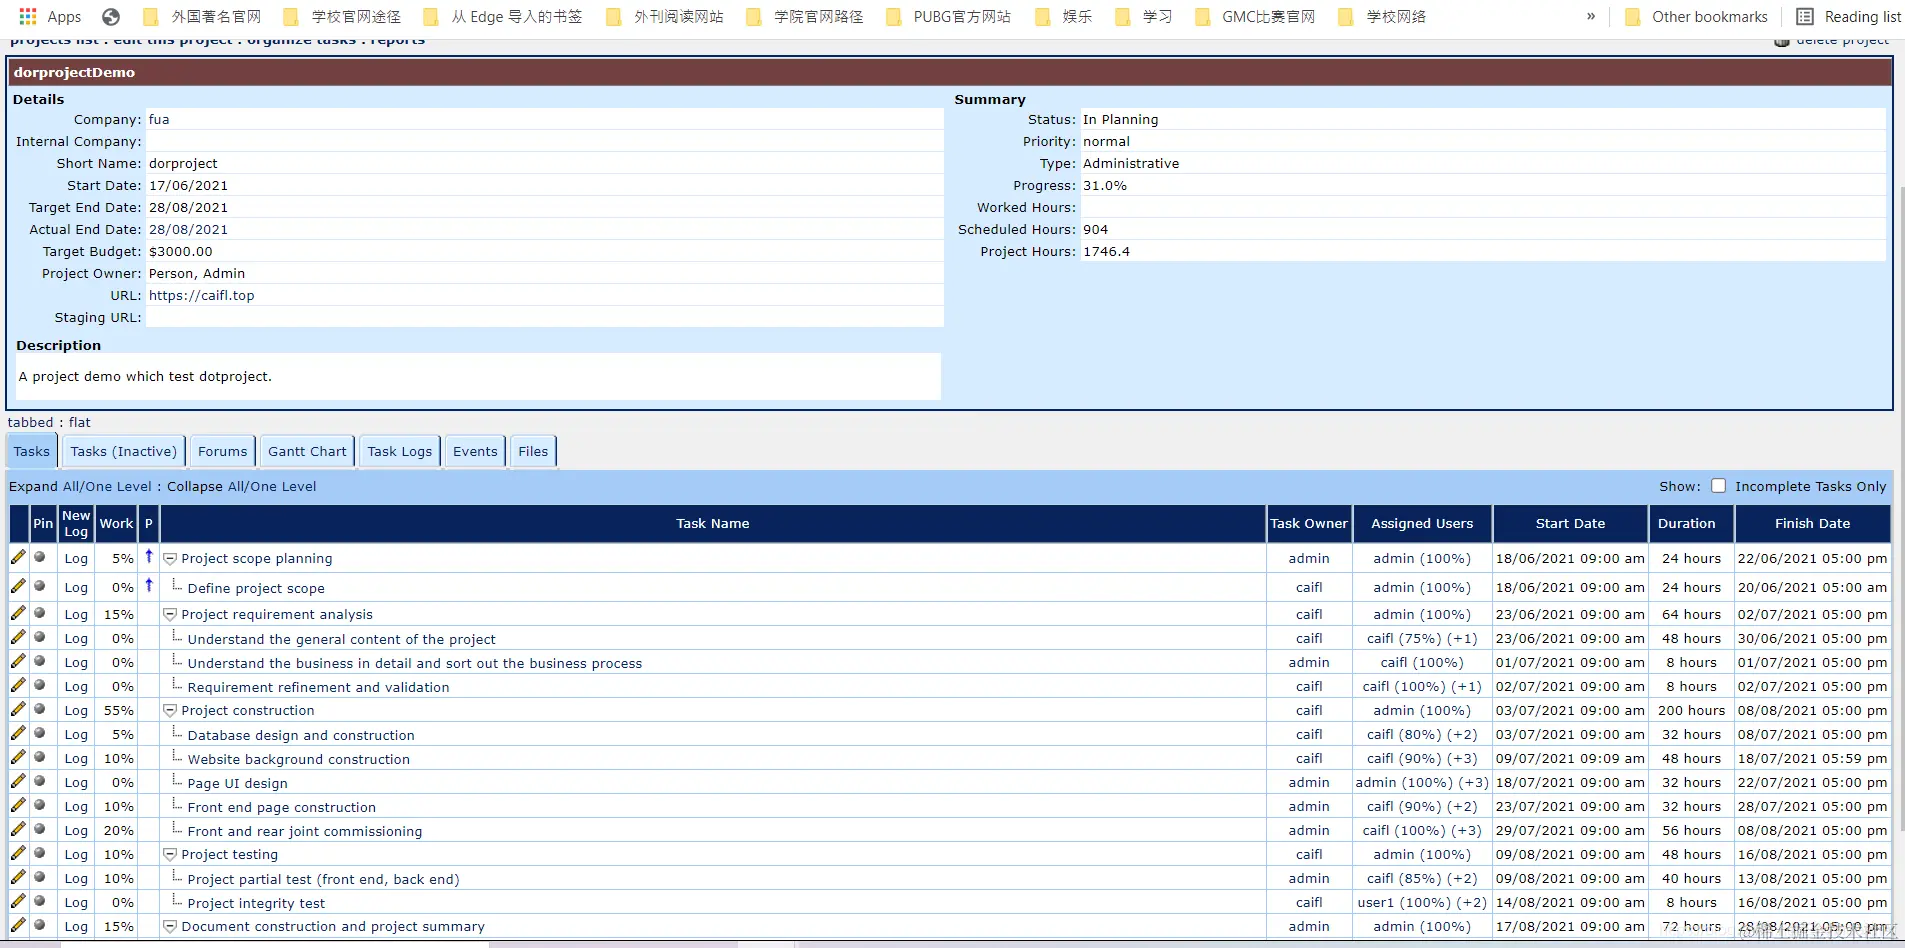
Task: Switch to tabbed view
Action: [31, 422]
